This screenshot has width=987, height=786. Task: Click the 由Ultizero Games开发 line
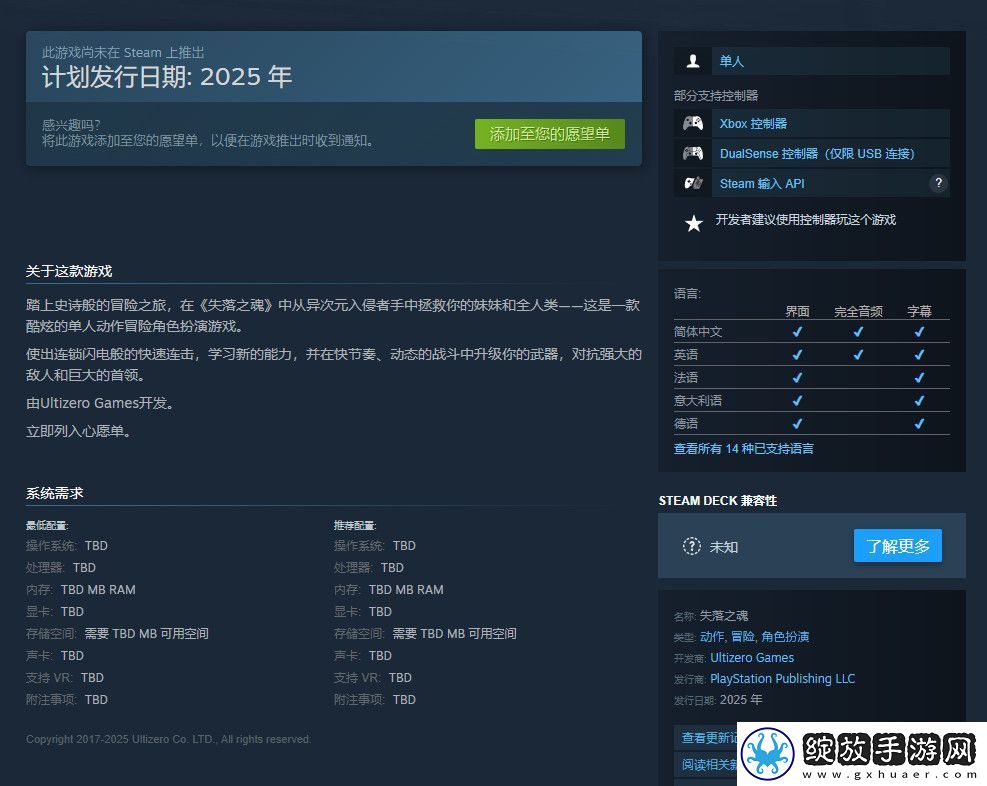click(100, 403)
